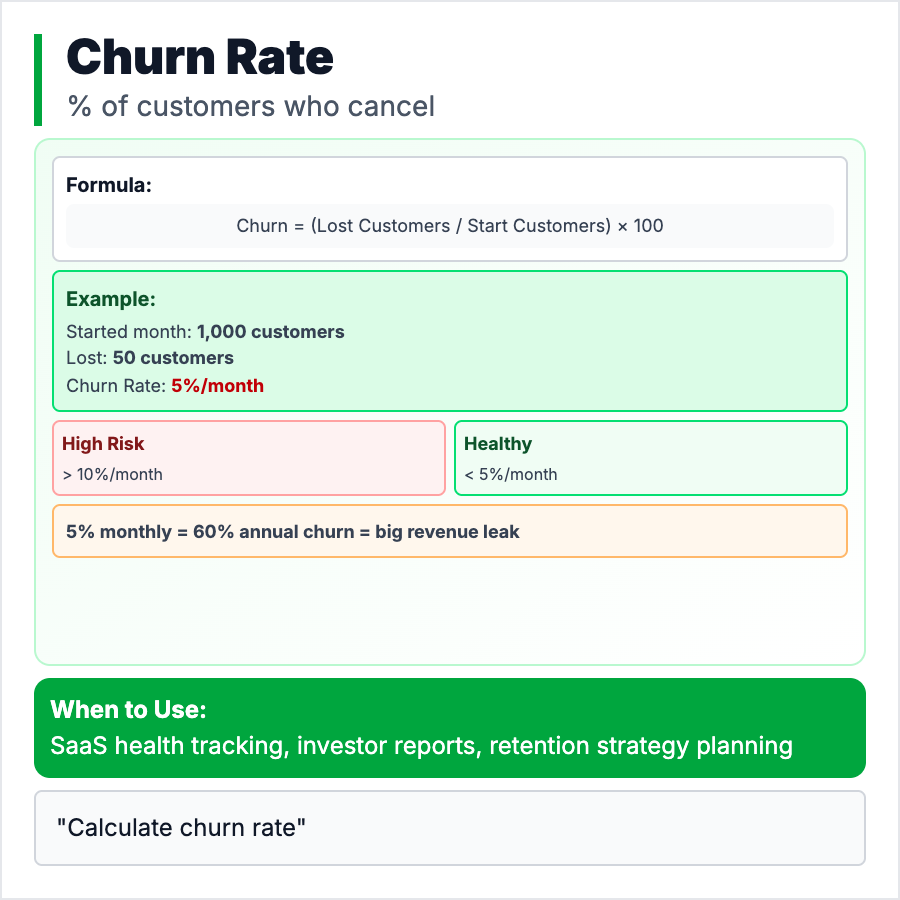This screenshot has width=900, height=900.
Task: Click the Churn Rate title heading
Action: point(199,58)
